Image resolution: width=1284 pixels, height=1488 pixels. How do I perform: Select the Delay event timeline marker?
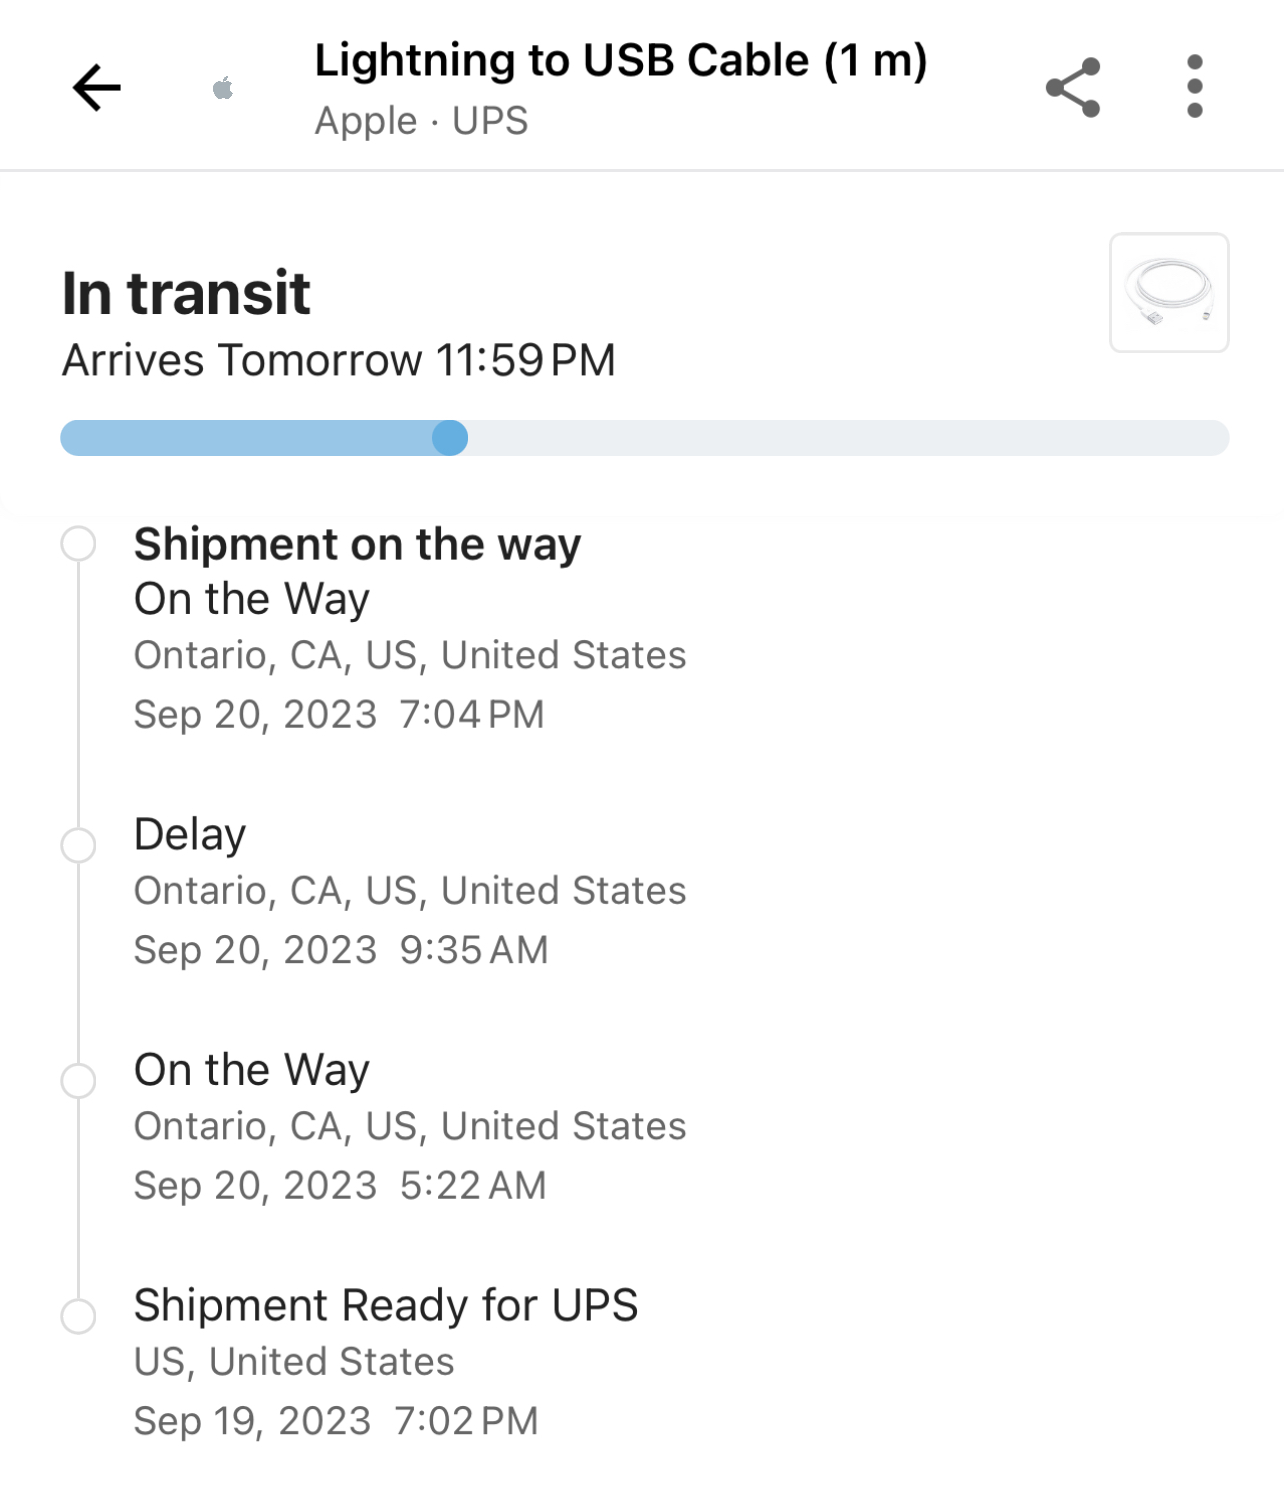pos(78,845)
